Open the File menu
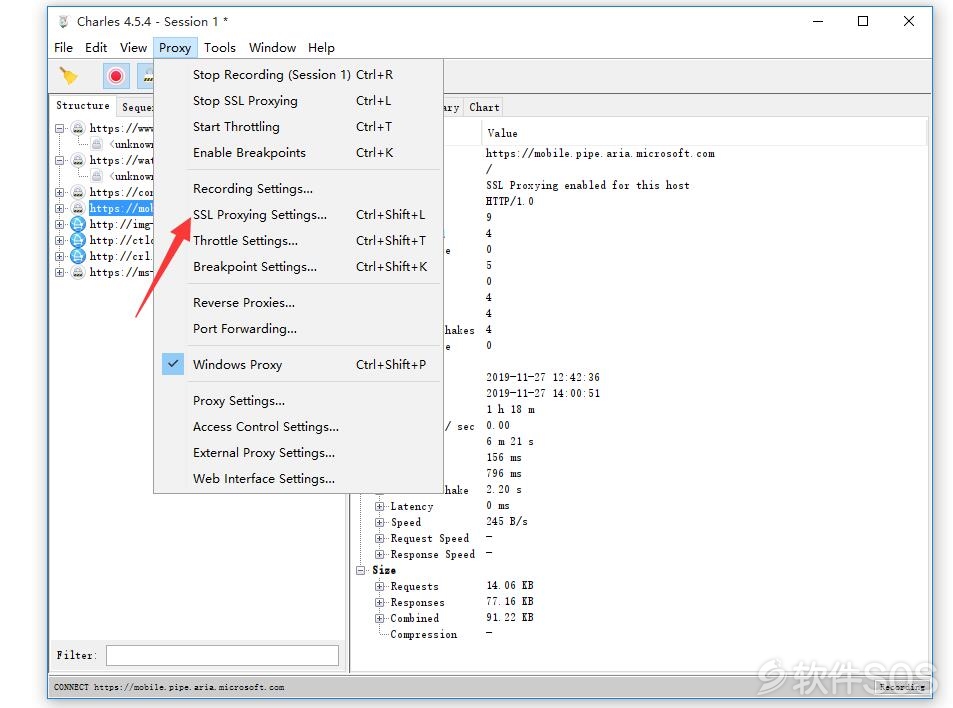 point(63,47)
